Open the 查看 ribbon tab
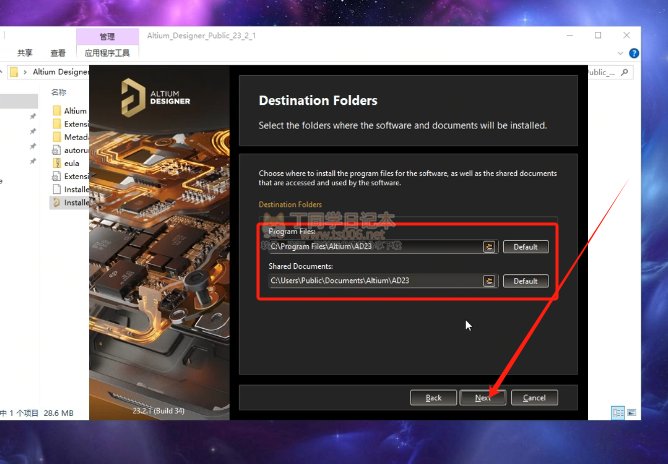 coord(58,53)
